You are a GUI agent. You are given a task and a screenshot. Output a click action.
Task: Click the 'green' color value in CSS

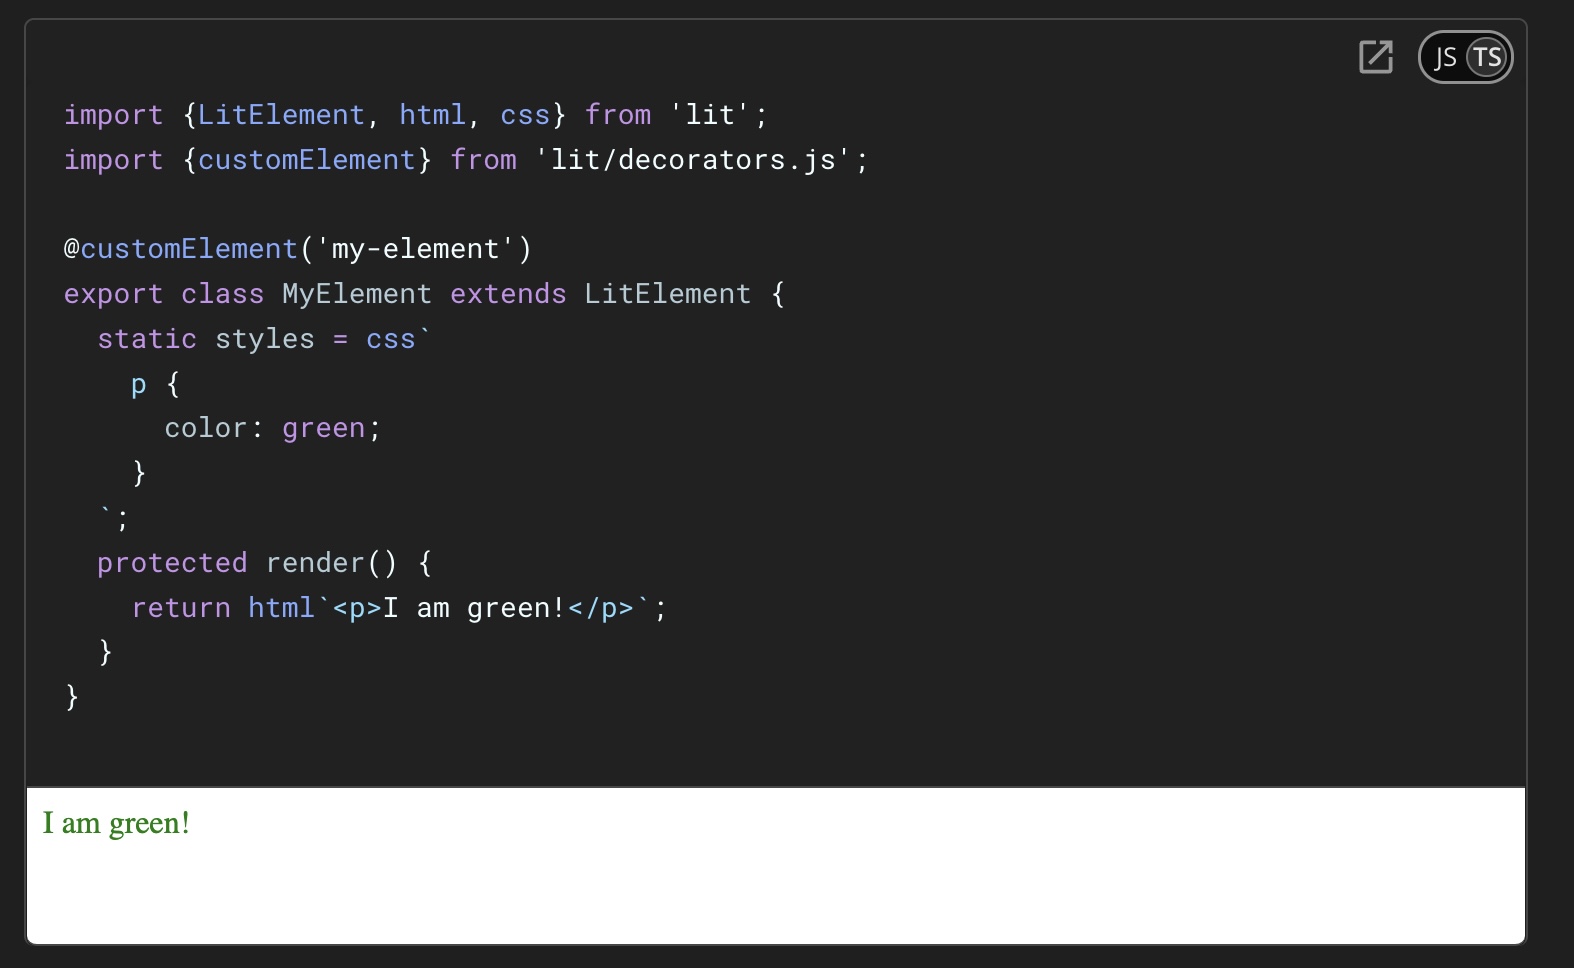click(323, 428)
